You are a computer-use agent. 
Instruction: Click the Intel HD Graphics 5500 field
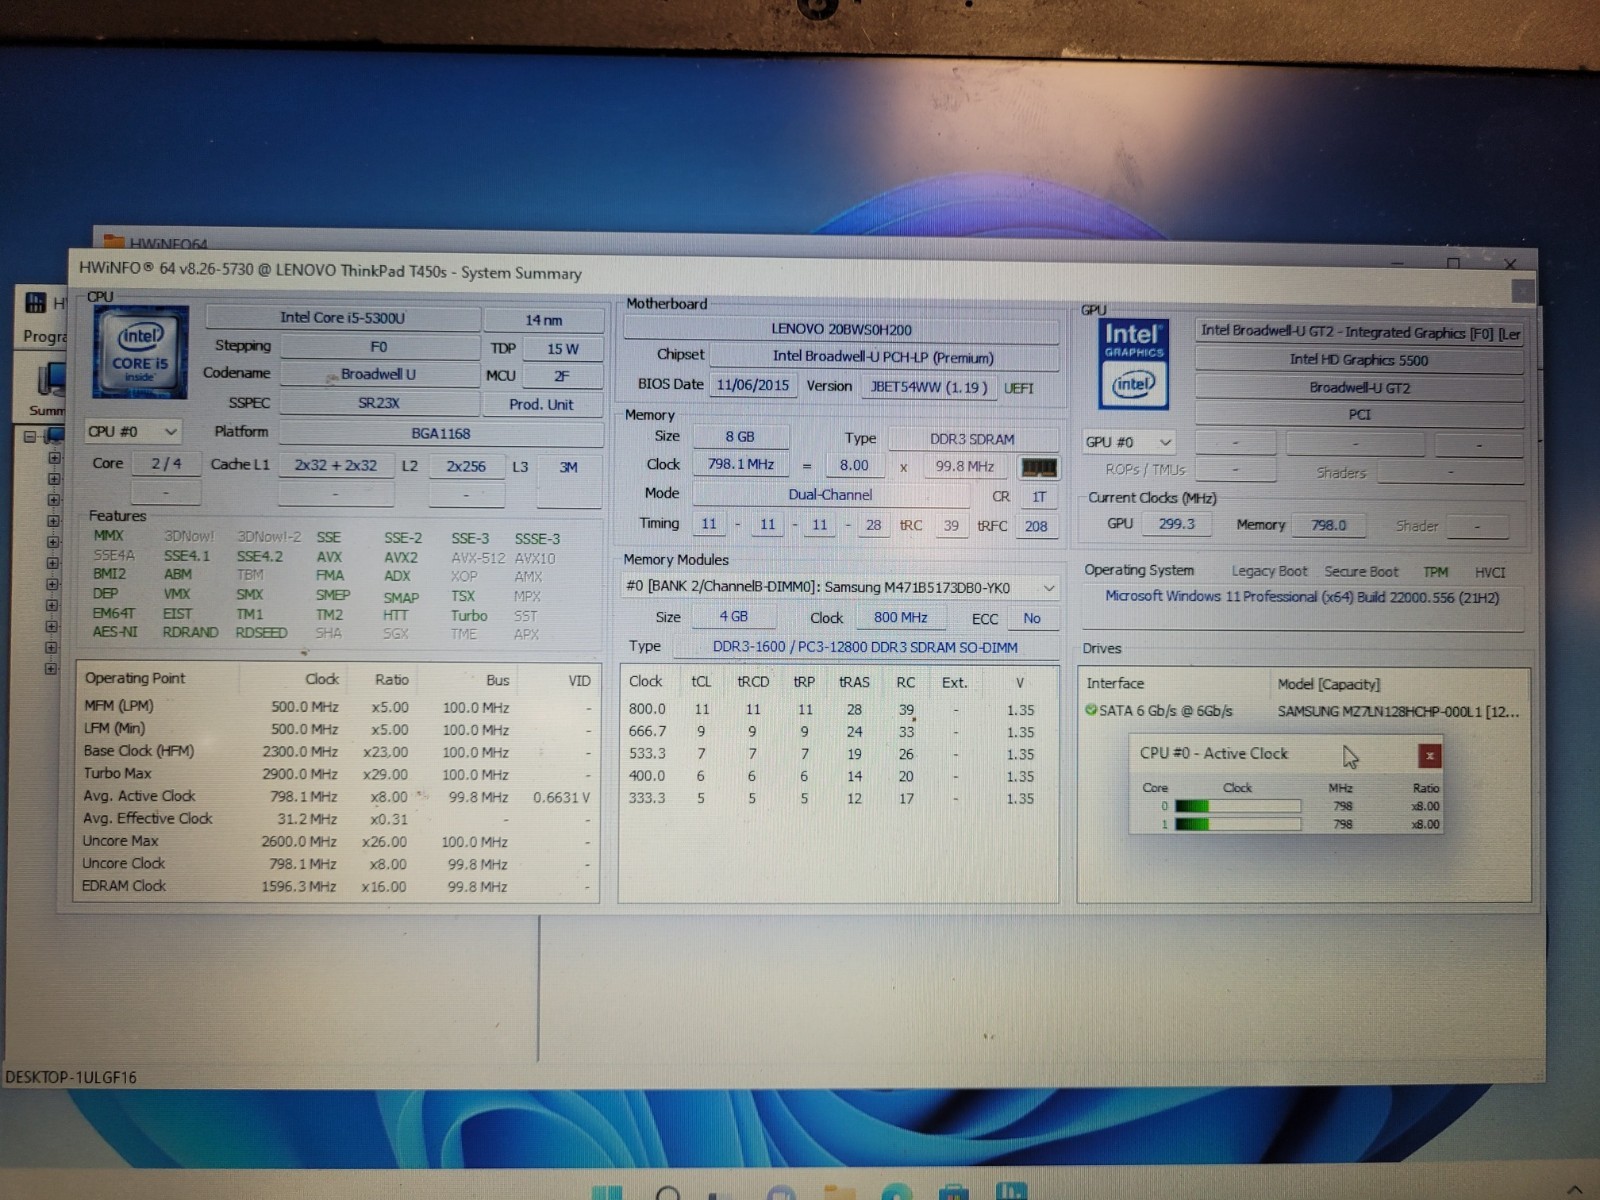click(1359, 359)
